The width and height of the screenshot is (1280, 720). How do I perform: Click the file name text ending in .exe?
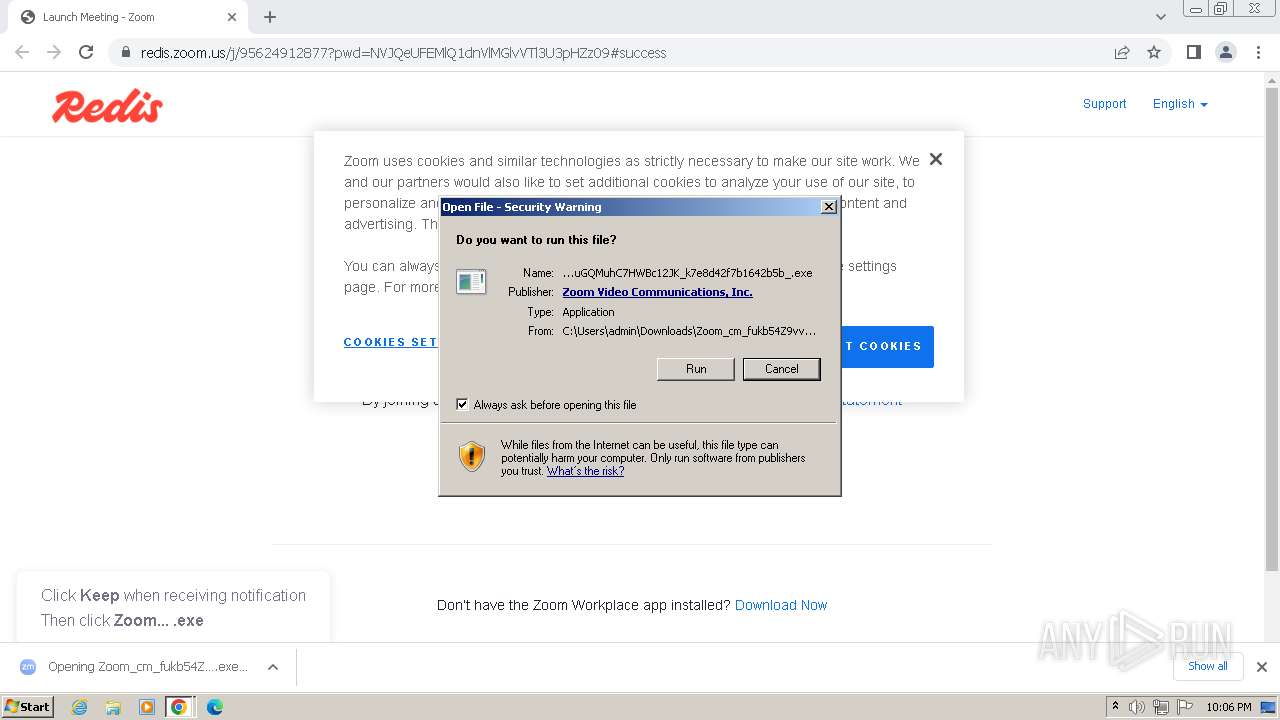pyautogui.click(x=687, y=272)
